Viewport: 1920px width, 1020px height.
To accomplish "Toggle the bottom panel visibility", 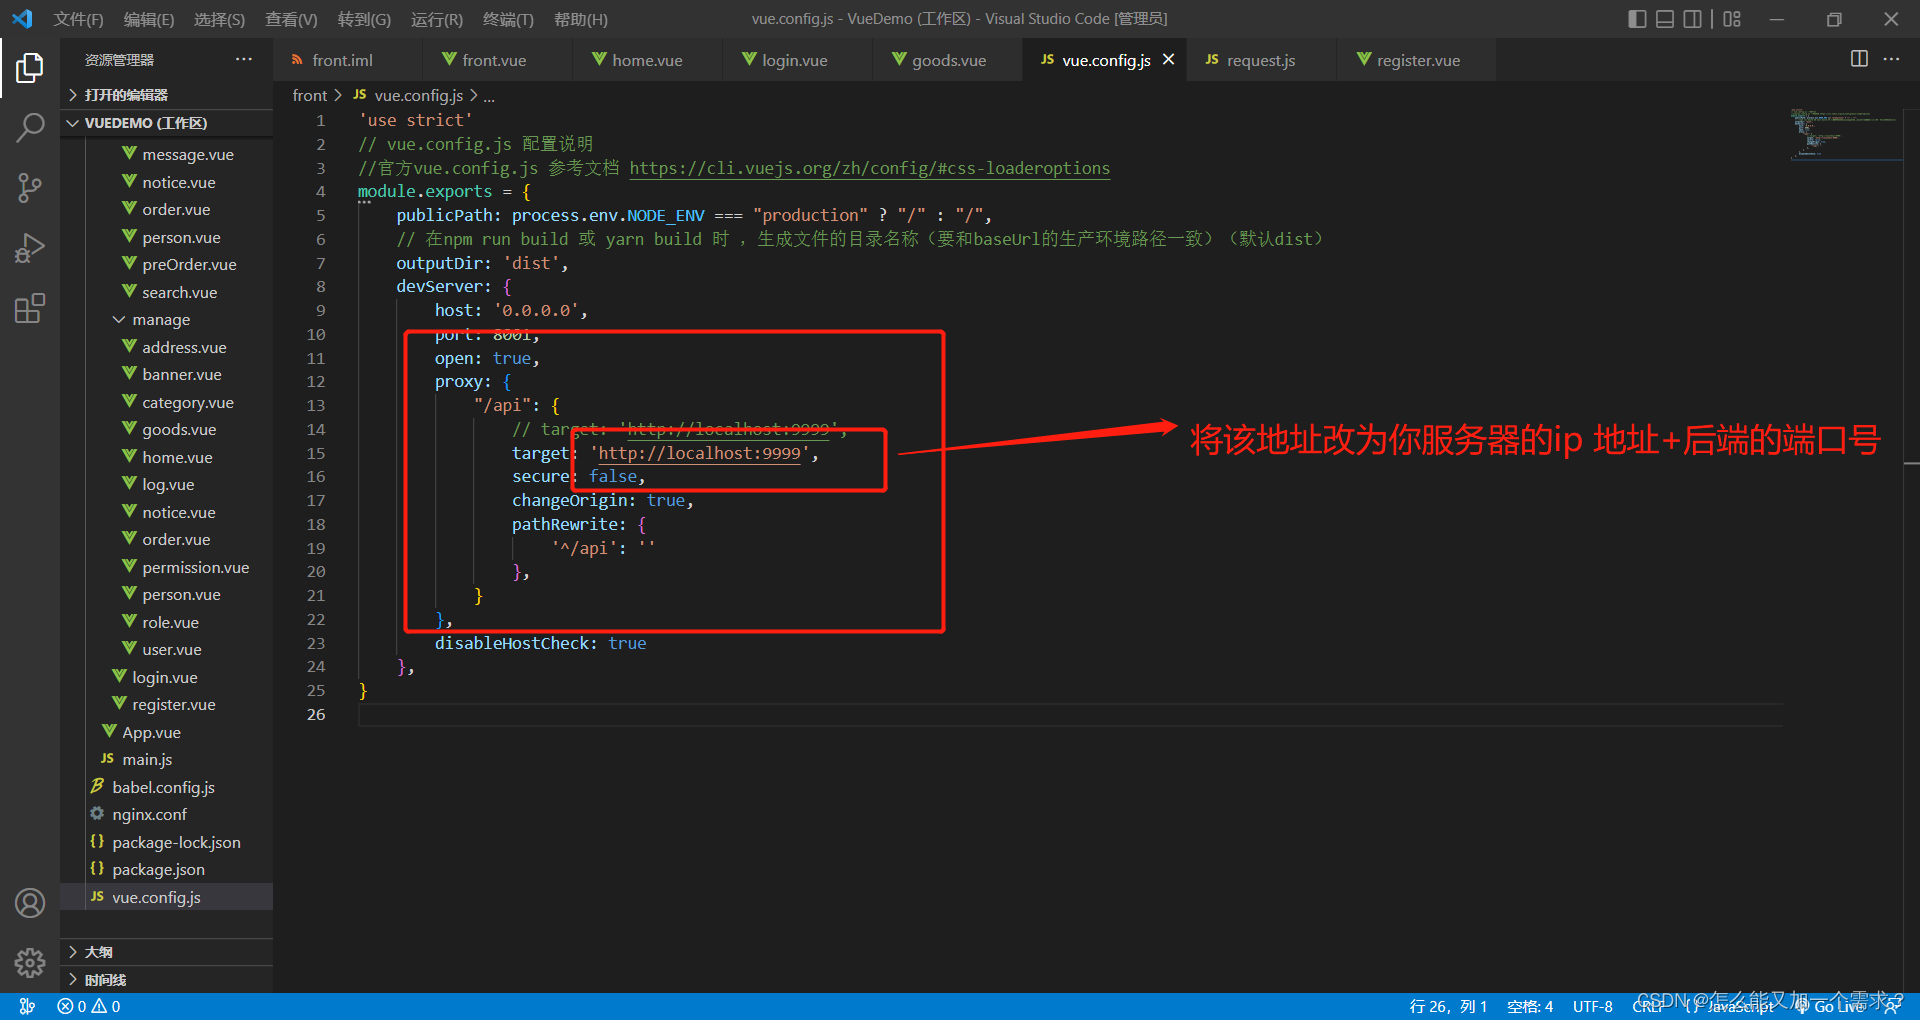I will click(x=1665, y=19).
